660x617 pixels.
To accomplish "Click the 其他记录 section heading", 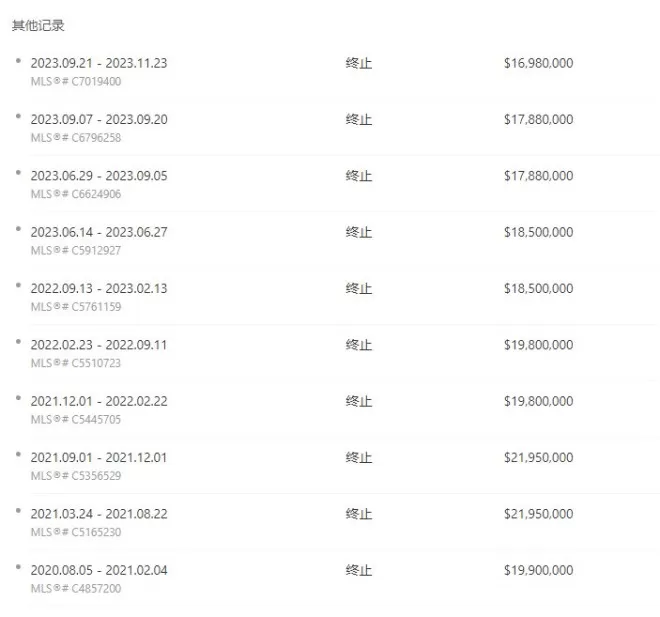I will pos(38,26).
